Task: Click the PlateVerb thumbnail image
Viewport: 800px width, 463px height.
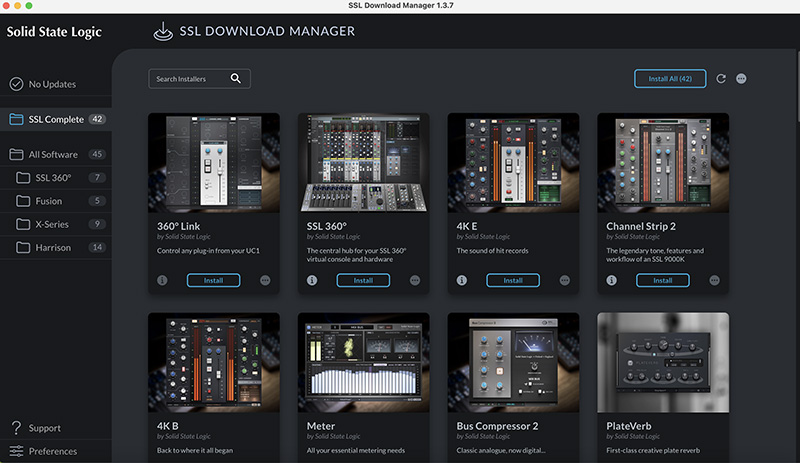Action: [663, 360]
